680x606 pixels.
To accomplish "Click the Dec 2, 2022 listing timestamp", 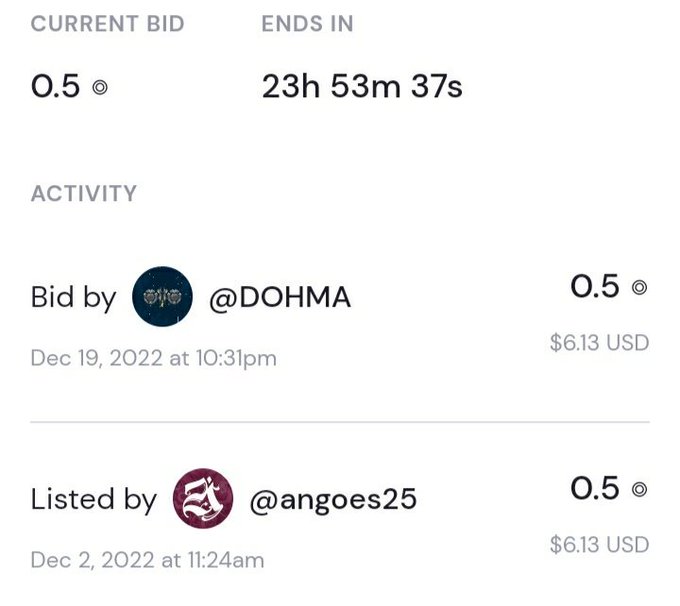I will 147,560.
